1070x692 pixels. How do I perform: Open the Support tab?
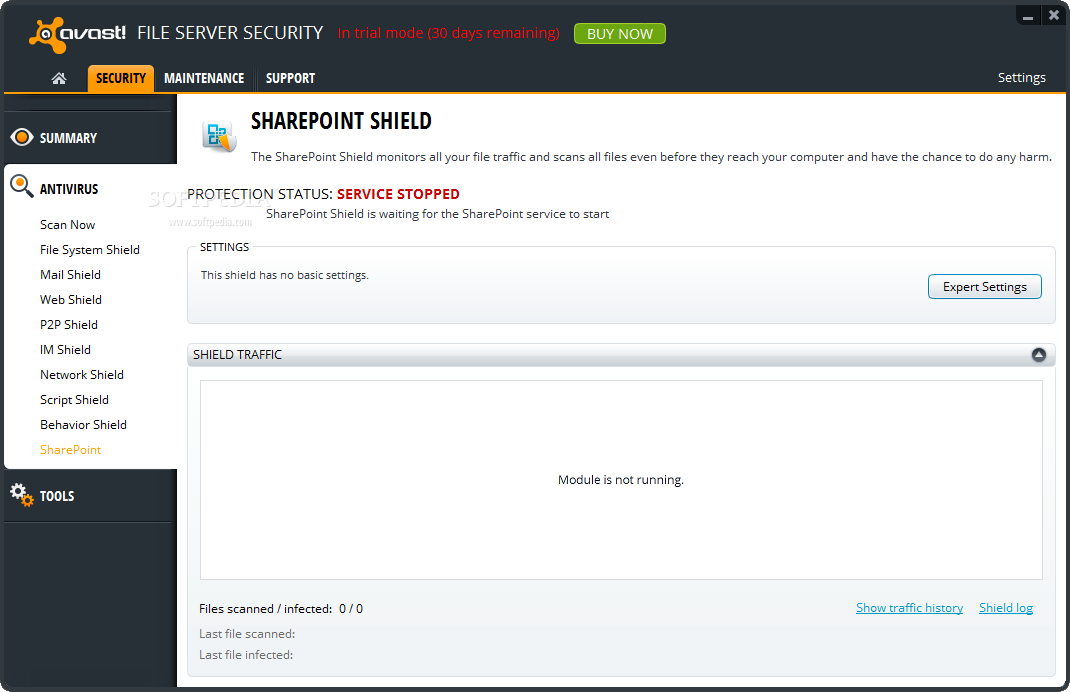[290, 78]
